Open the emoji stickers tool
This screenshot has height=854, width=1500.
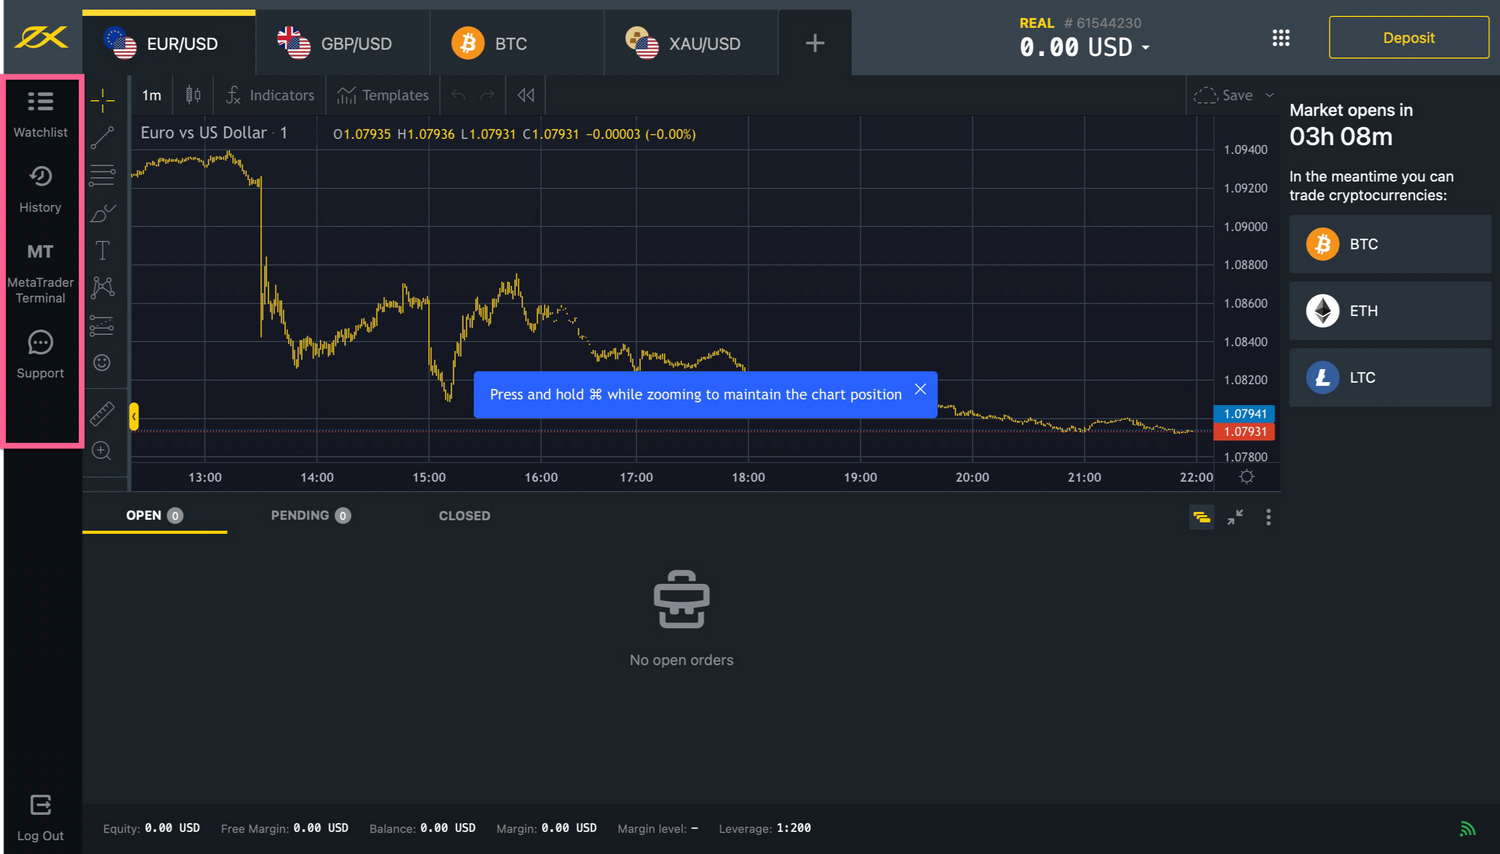pyautogui.click(x=103, y=362)
